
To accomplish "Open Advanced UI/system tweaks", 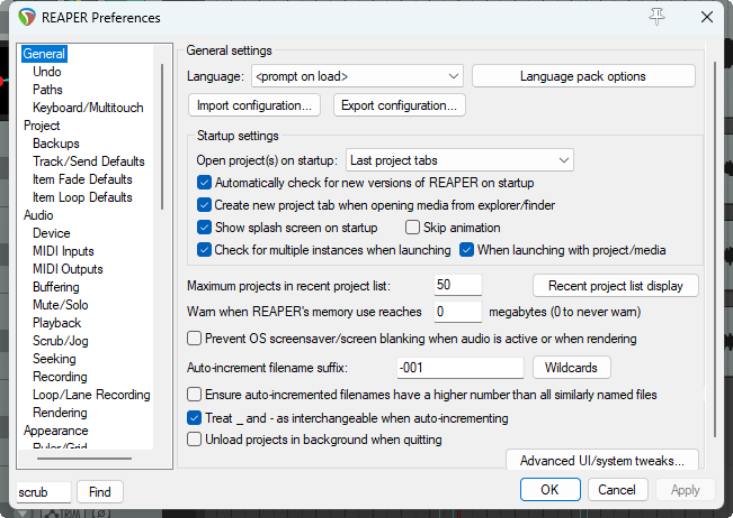I will (x=602, y=460).
